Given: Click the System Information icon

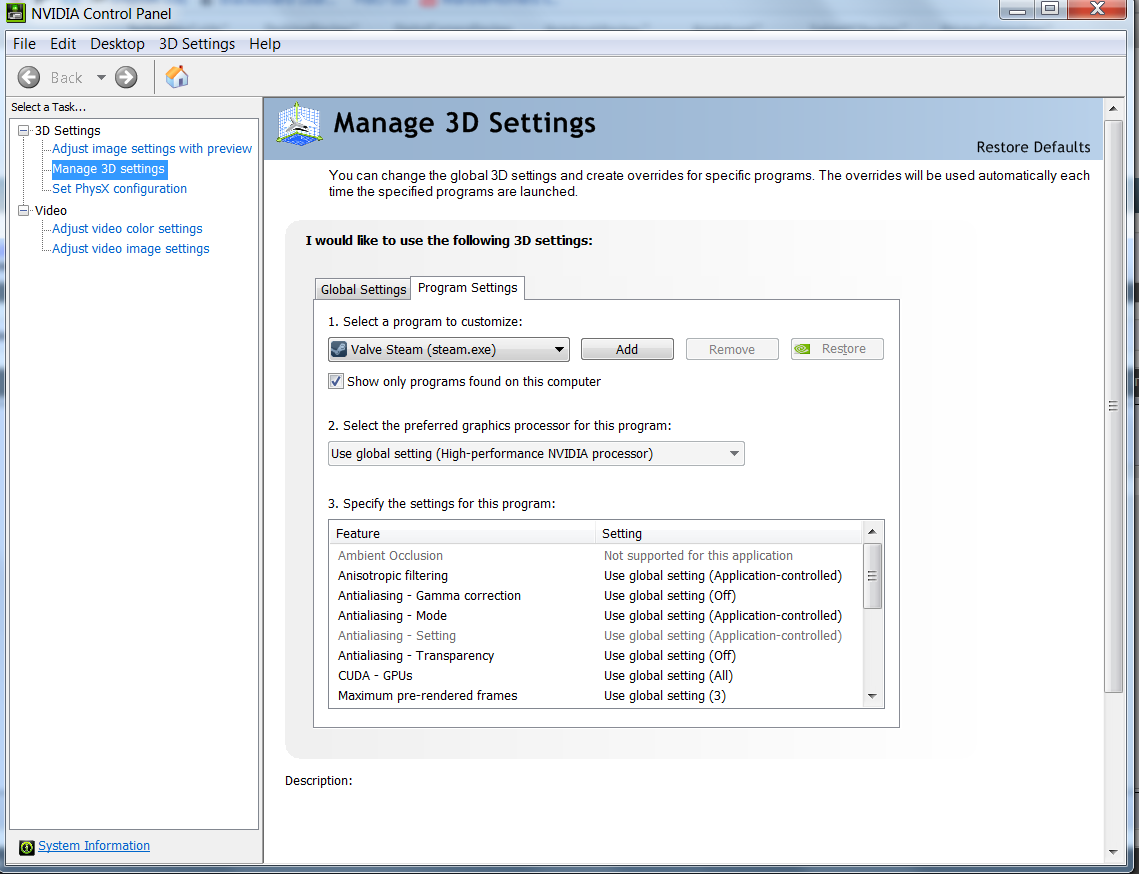Looking at the screenshot, I should coord(27,846).
